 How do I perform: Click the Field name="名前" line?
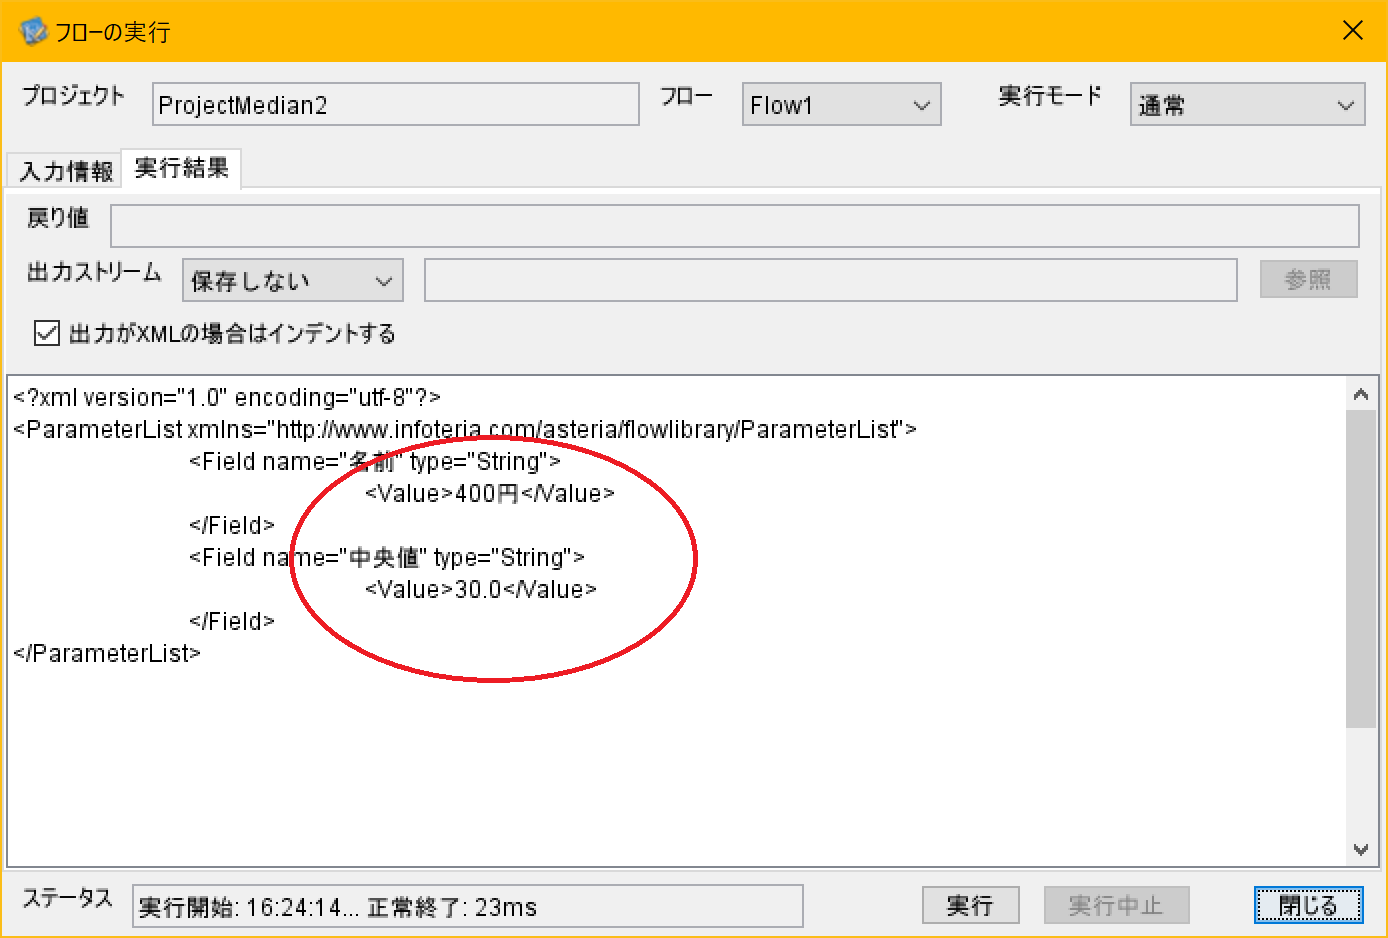coord(375,461)
